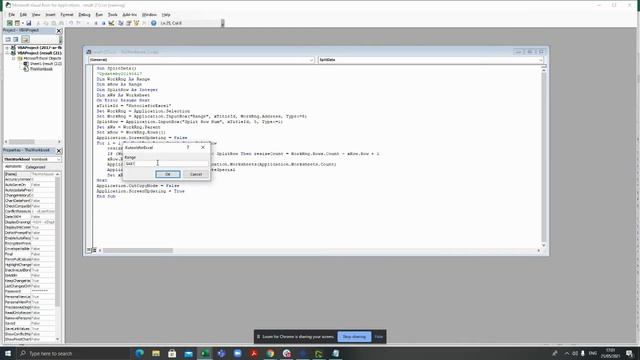The image size is (640, 360).
Task: Open the SplitData procedure dropdown
Action: (x=540, y=60)
